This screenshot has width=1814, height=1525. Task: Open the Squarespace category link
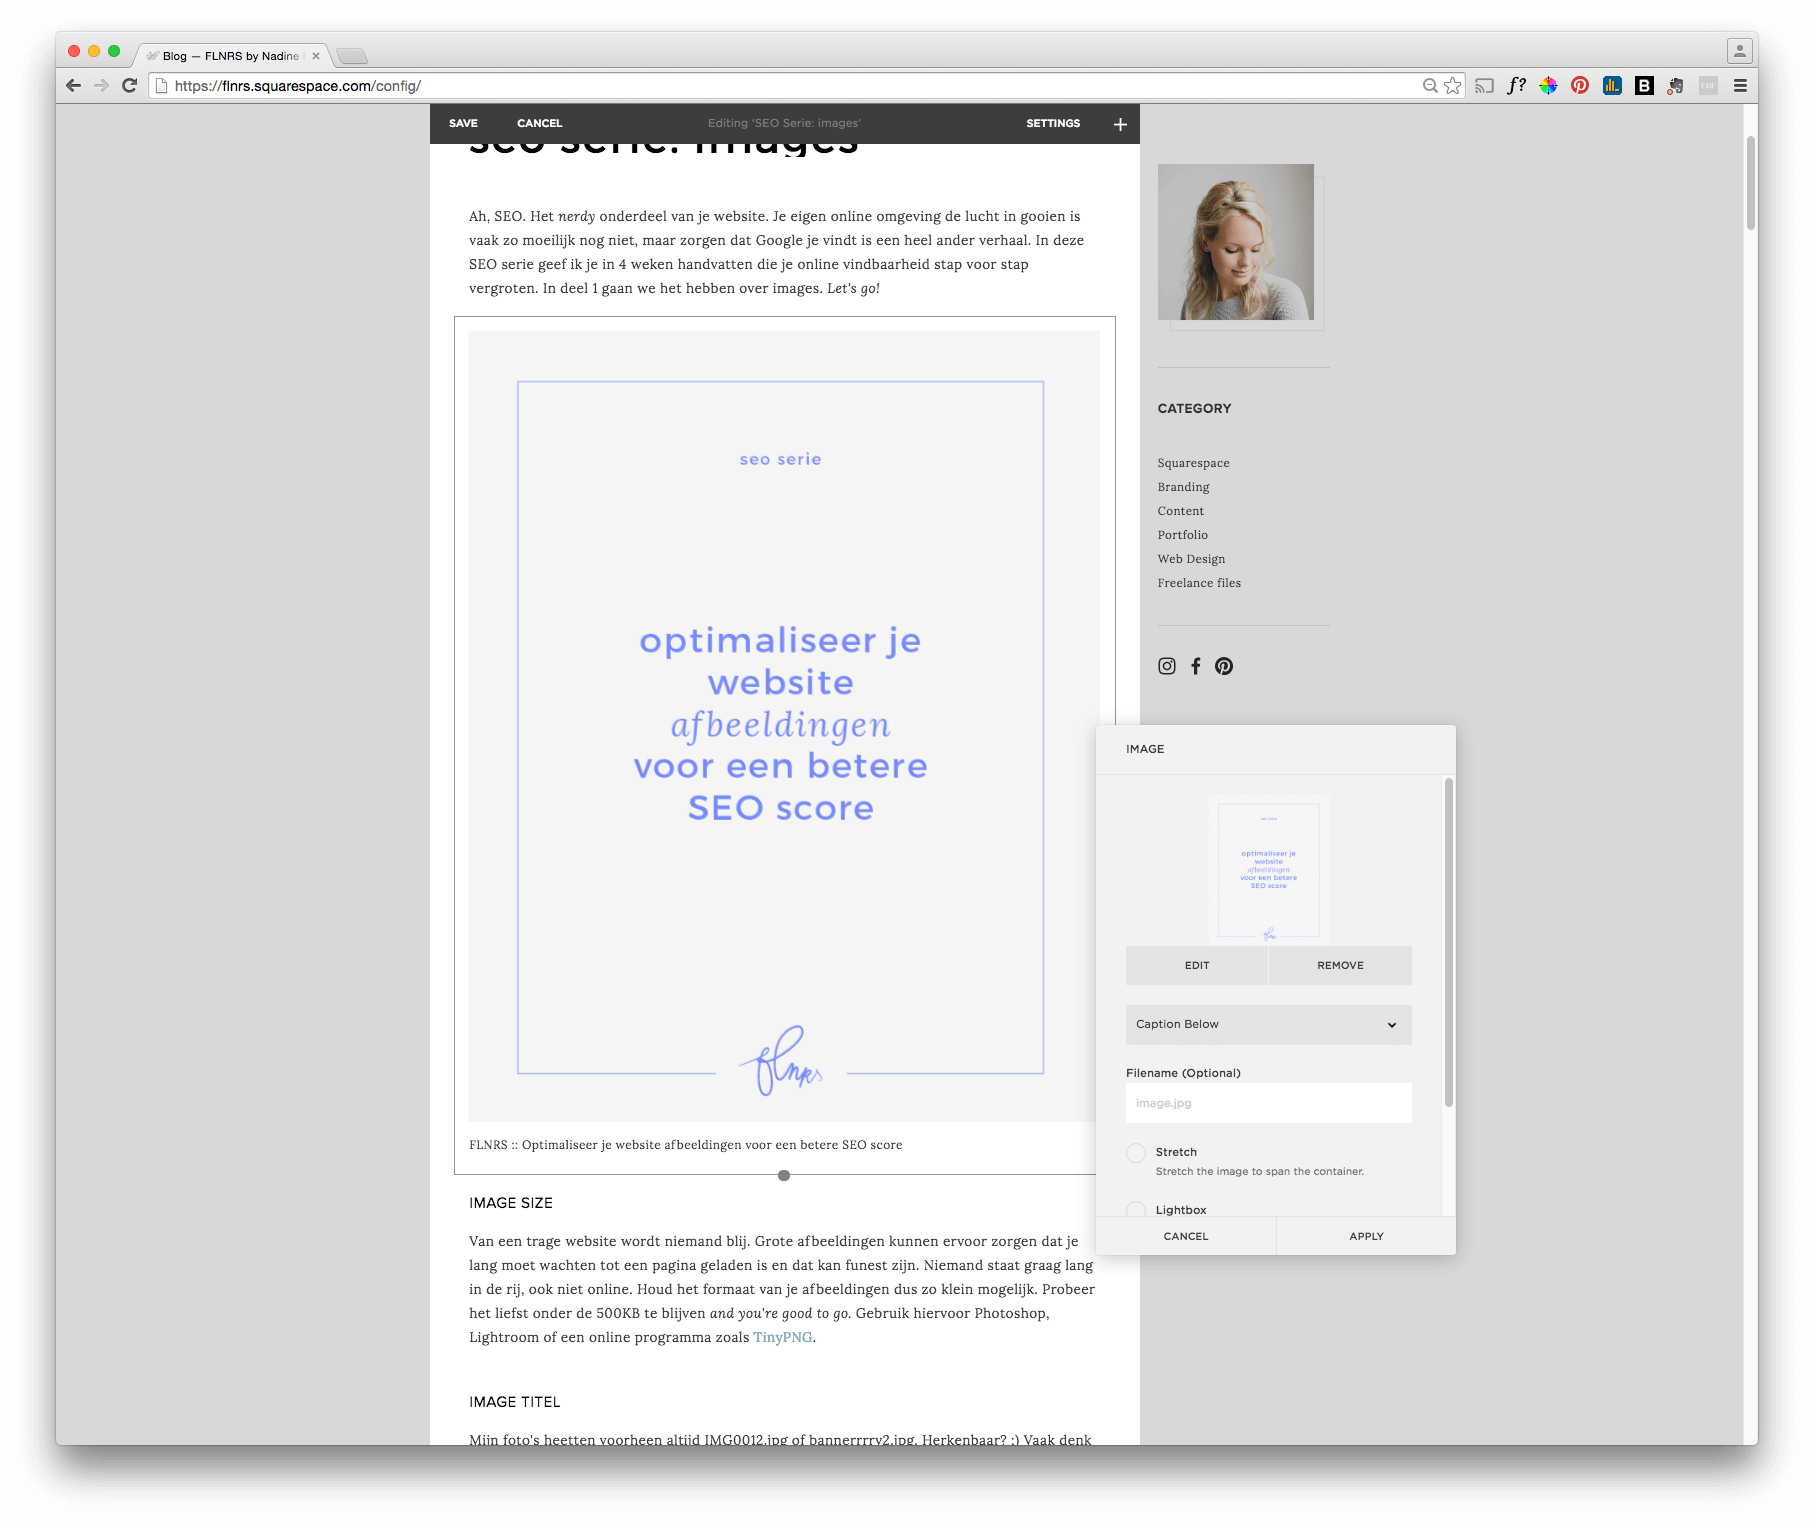click(1193, 463)
